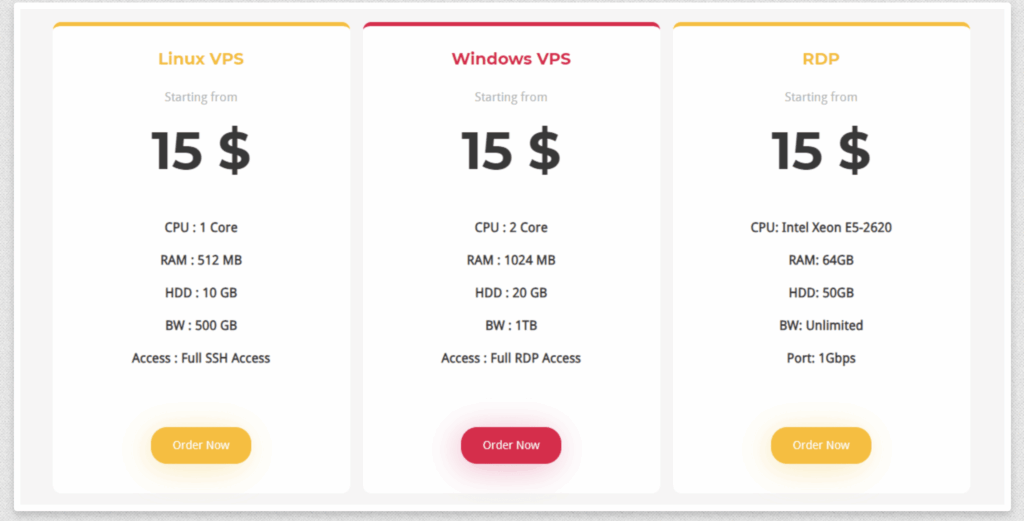Click the 15 $ price under RDP
1024x521 pixels.
coord(821,151)
